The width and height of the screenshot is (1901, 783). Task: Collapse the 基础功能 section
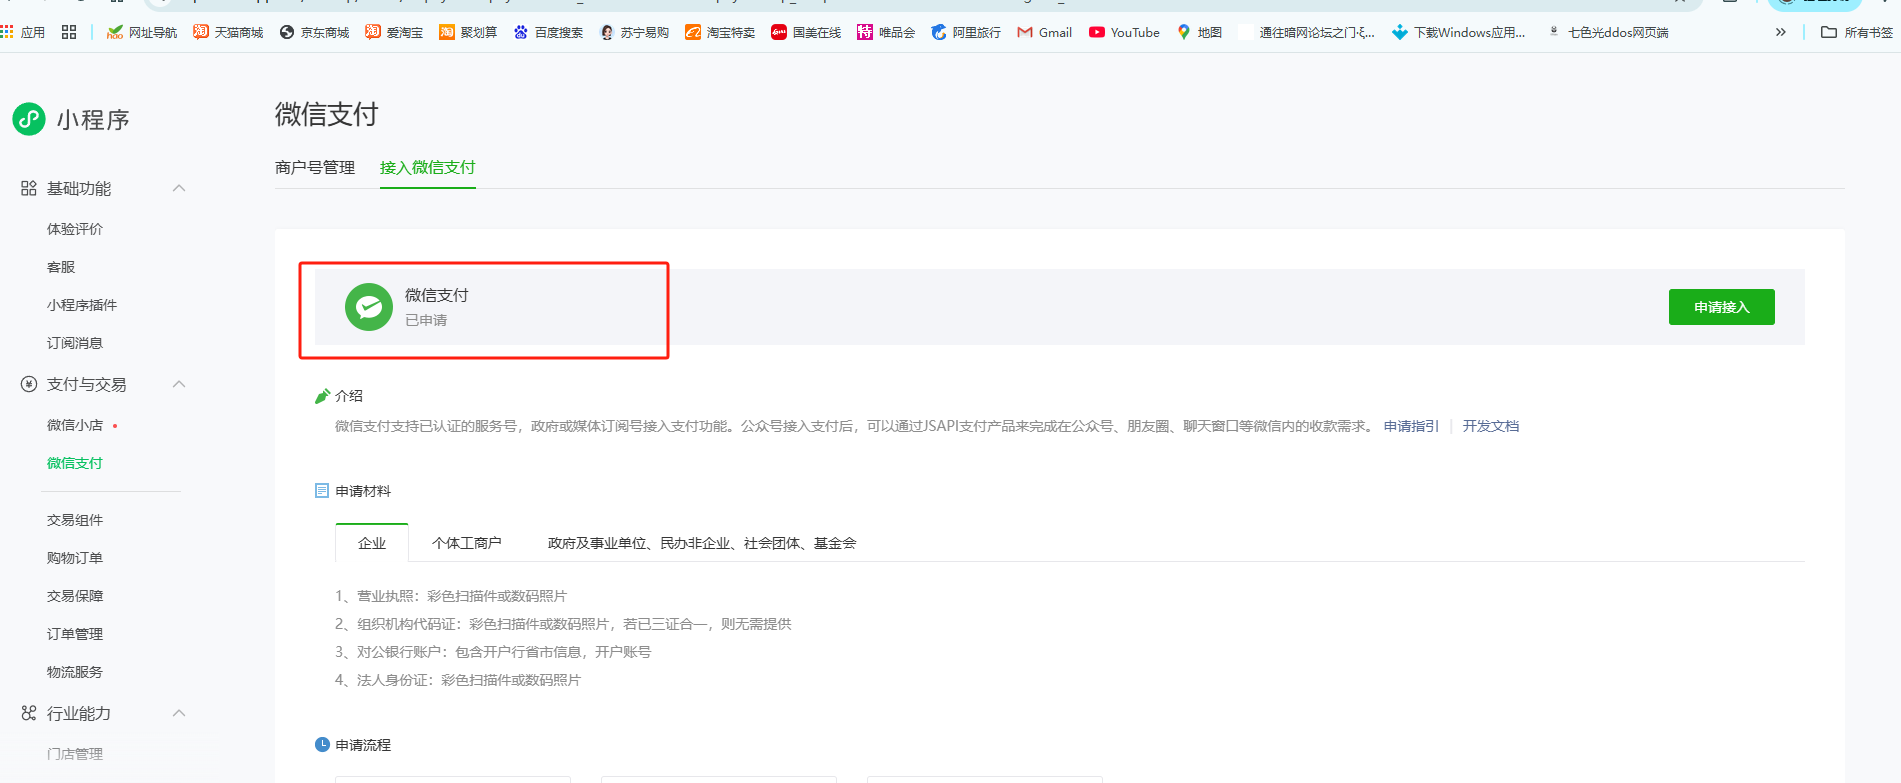(x=179, y=188)
